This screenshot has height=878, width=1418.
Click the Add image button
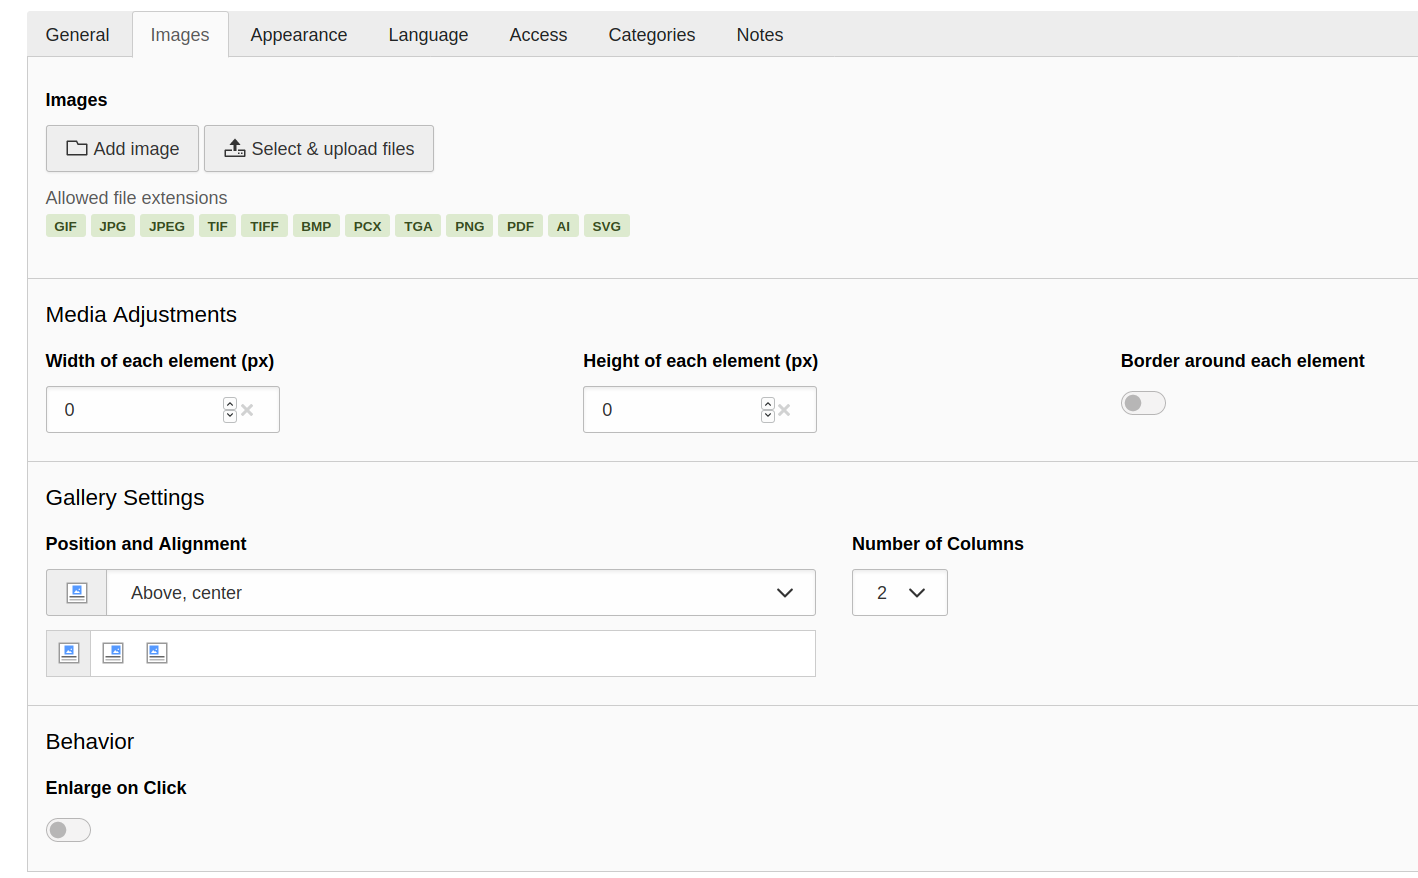pyautogui.click(x=122, y=149)
